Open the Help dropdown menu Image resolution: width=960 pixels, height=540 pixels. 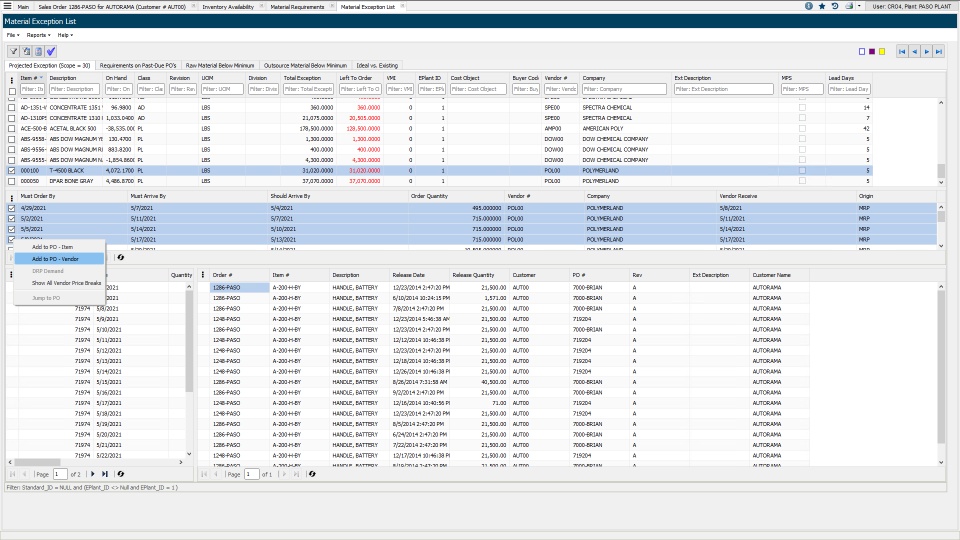pyautogui.click(x=65, y=35)
